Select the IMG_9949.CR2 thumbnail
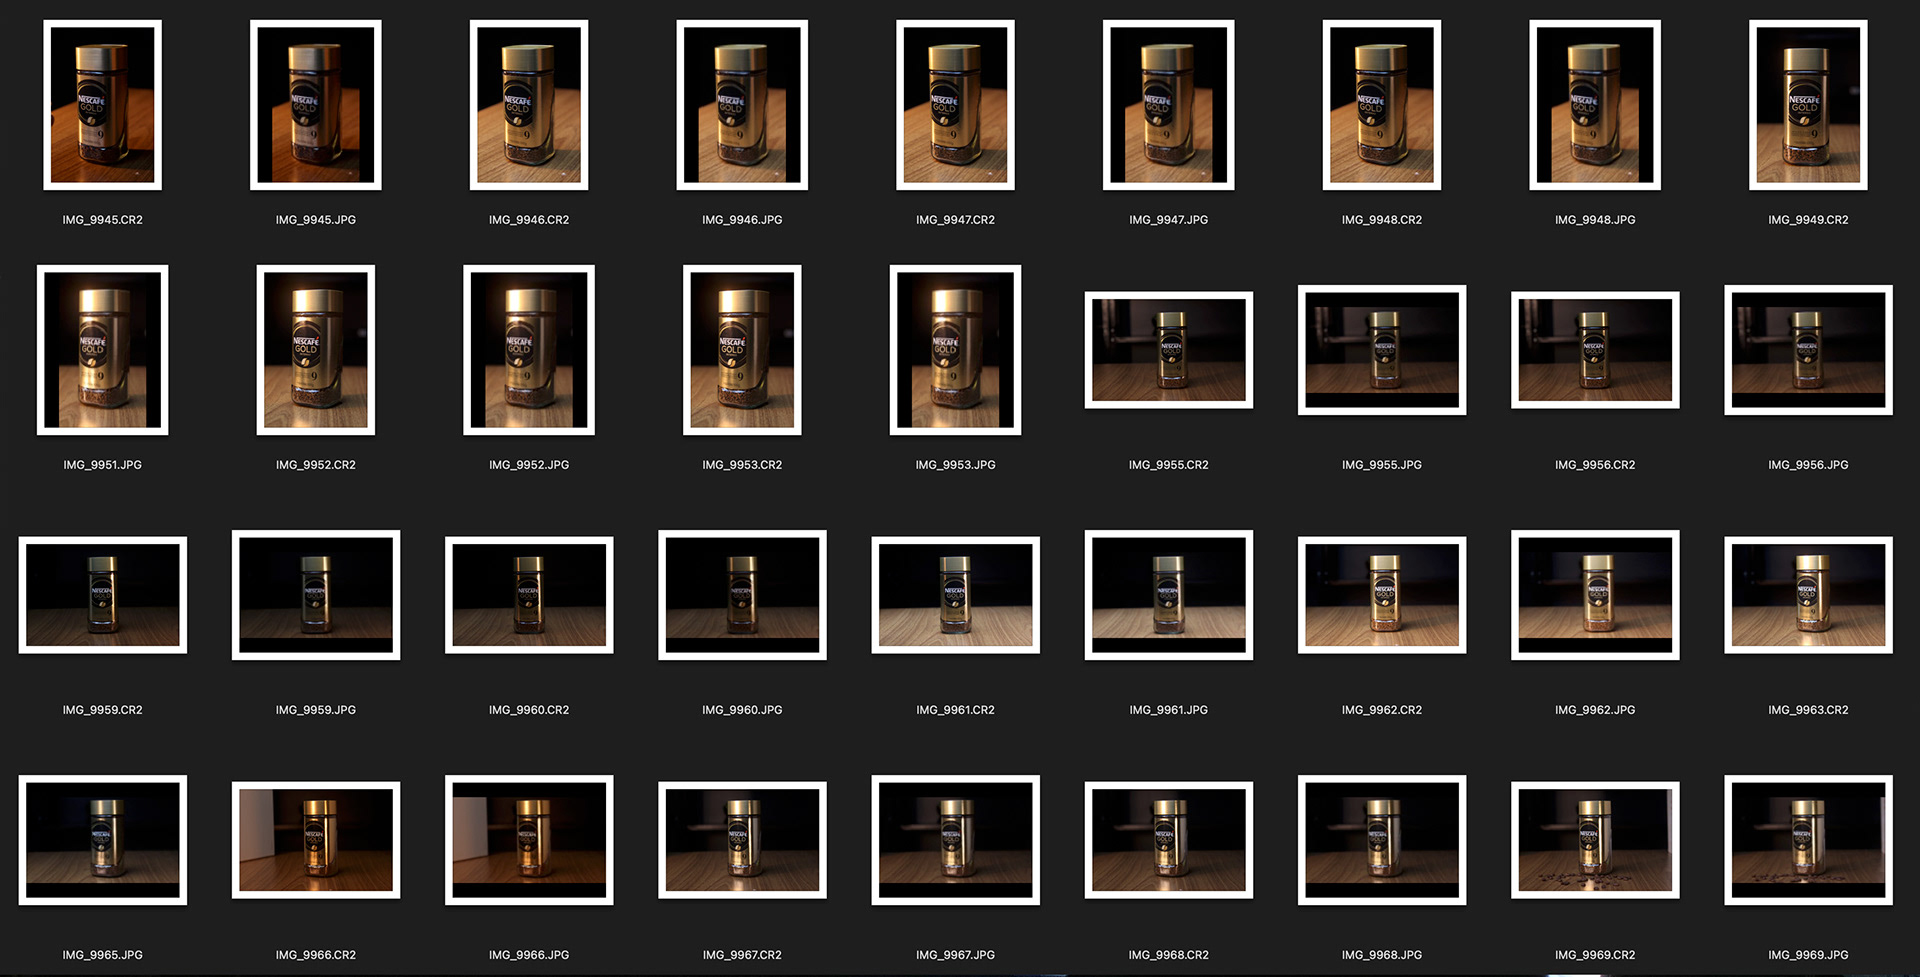The image size is (1920, 977). 1808,105
